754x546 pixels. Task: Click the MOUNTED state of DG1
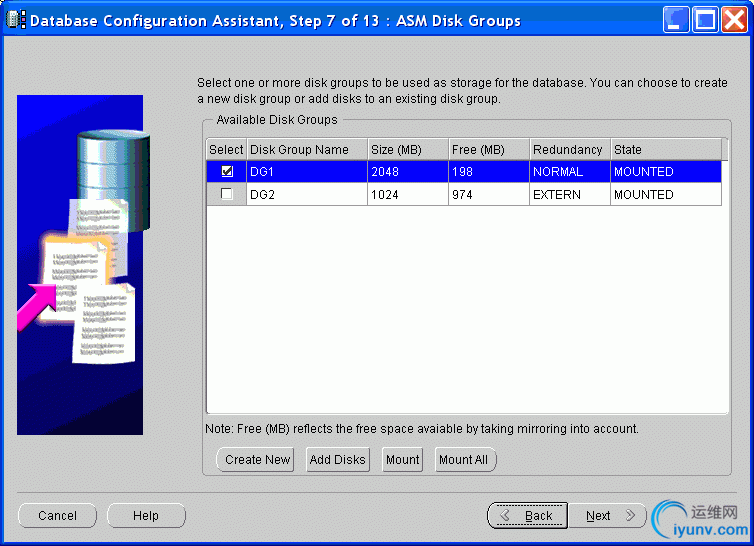coord(666,172)
